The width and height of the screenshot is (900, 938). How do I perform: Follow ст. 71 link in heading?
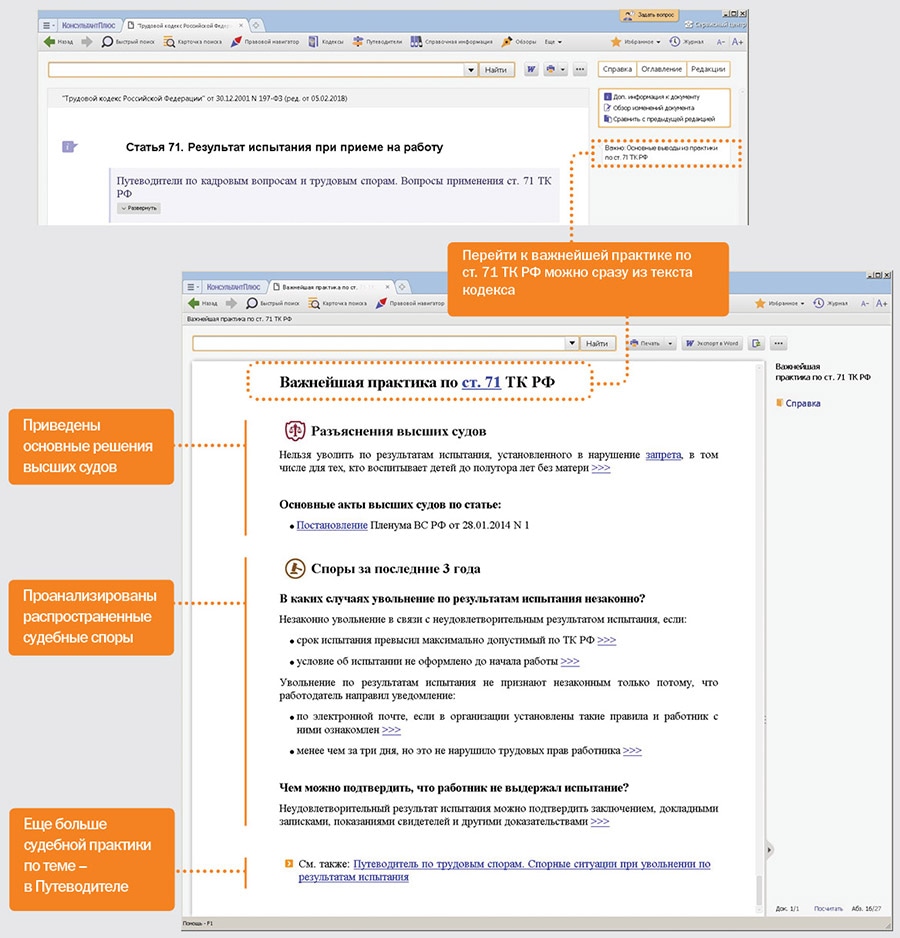(481, 382)
